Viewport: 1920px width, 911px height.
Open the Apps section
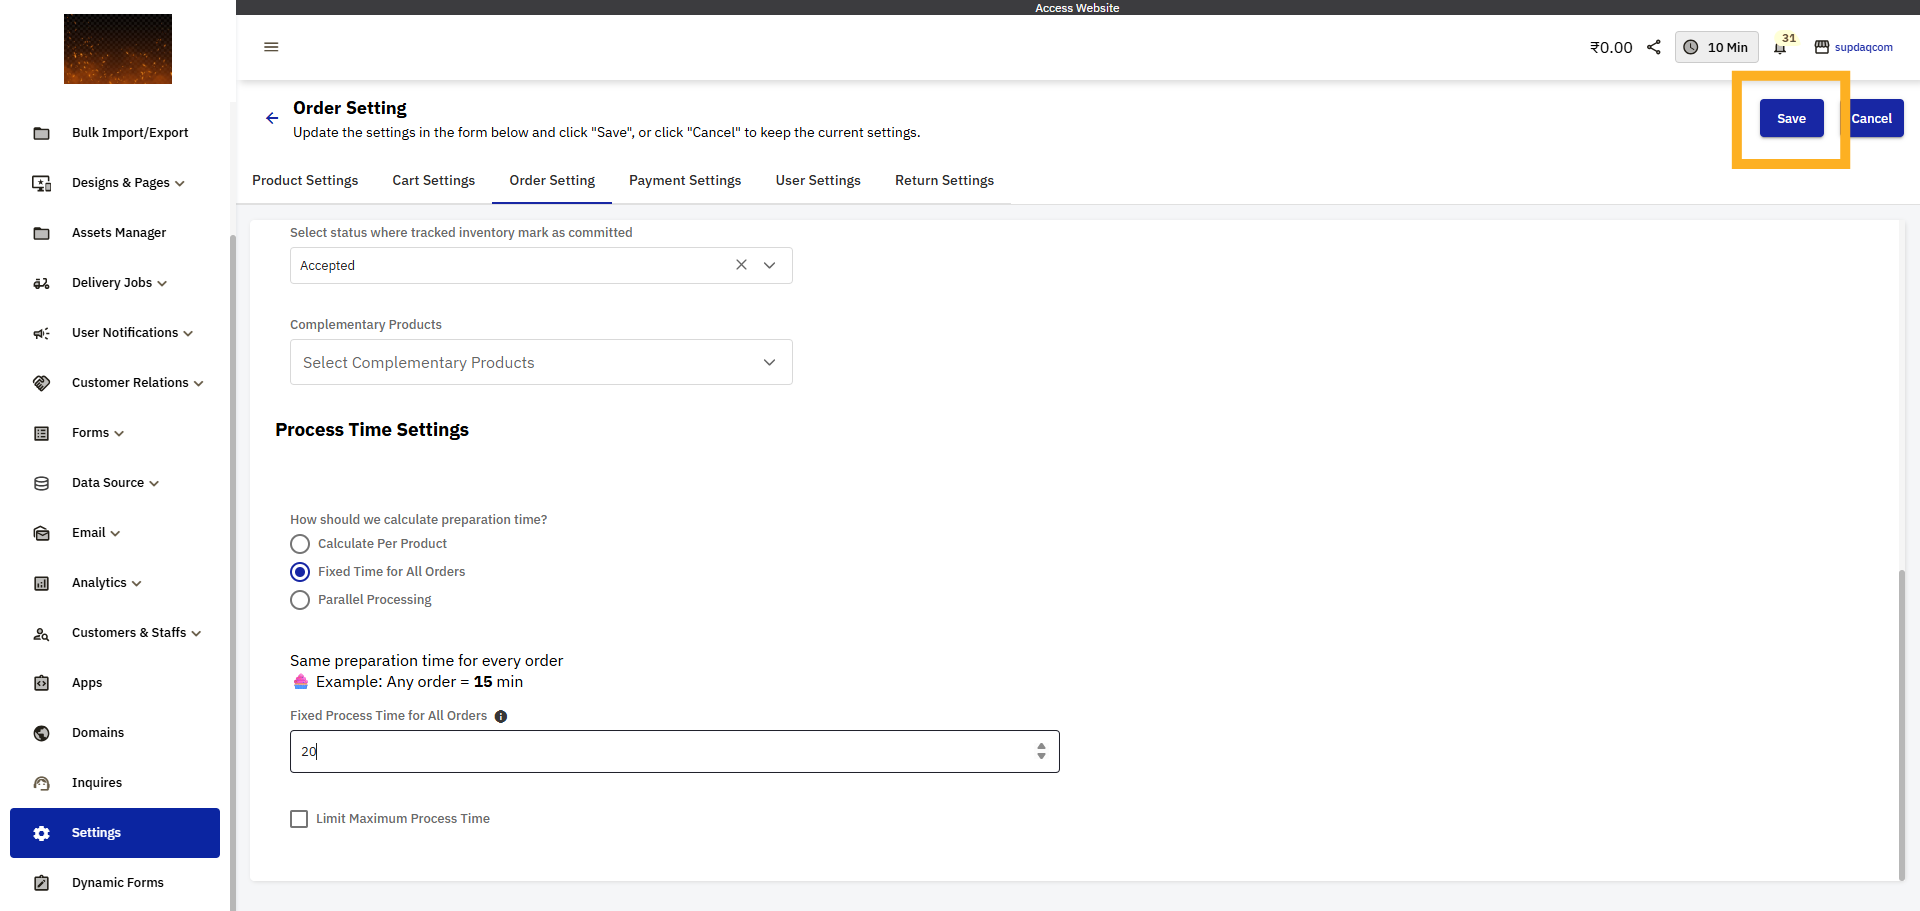coord(87,682)
